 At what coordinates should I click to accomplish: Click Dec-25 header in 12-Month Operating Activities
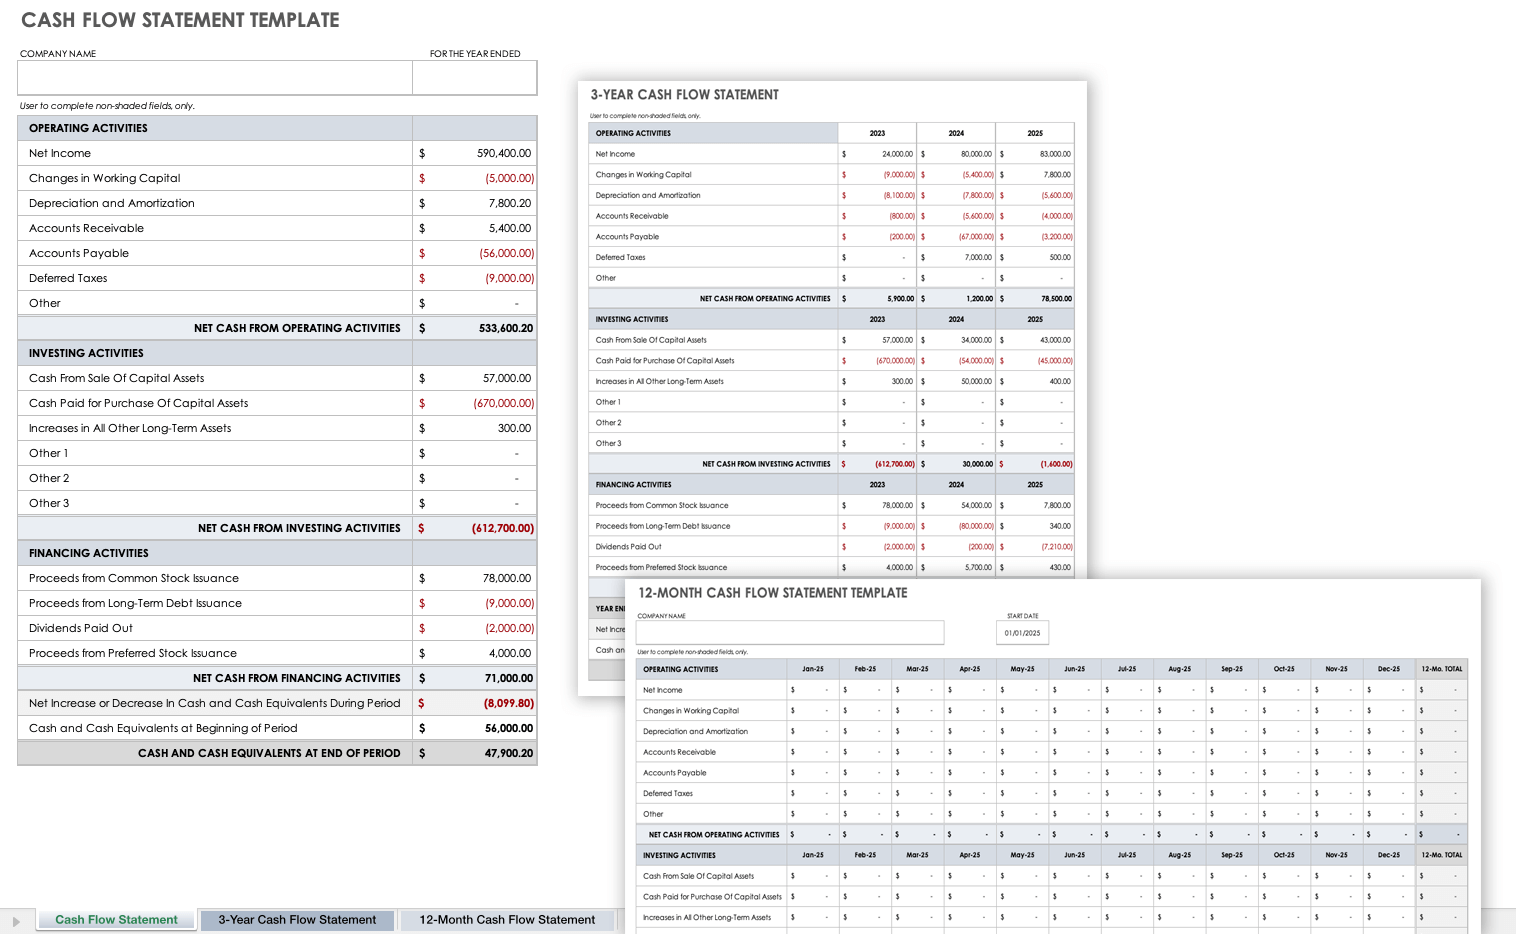point(1389,669)
